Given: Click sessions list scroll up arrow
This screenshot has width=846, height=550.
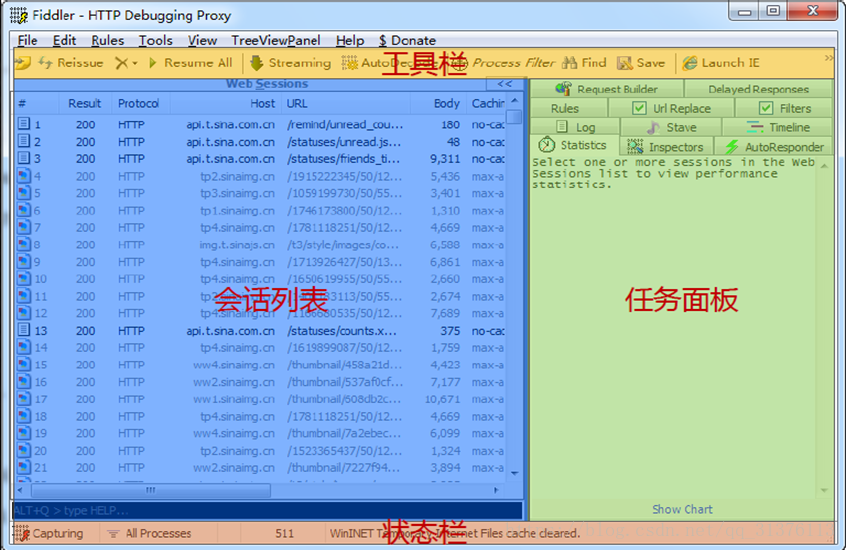Looking at the screenshot, I should [x=515, y=101].
